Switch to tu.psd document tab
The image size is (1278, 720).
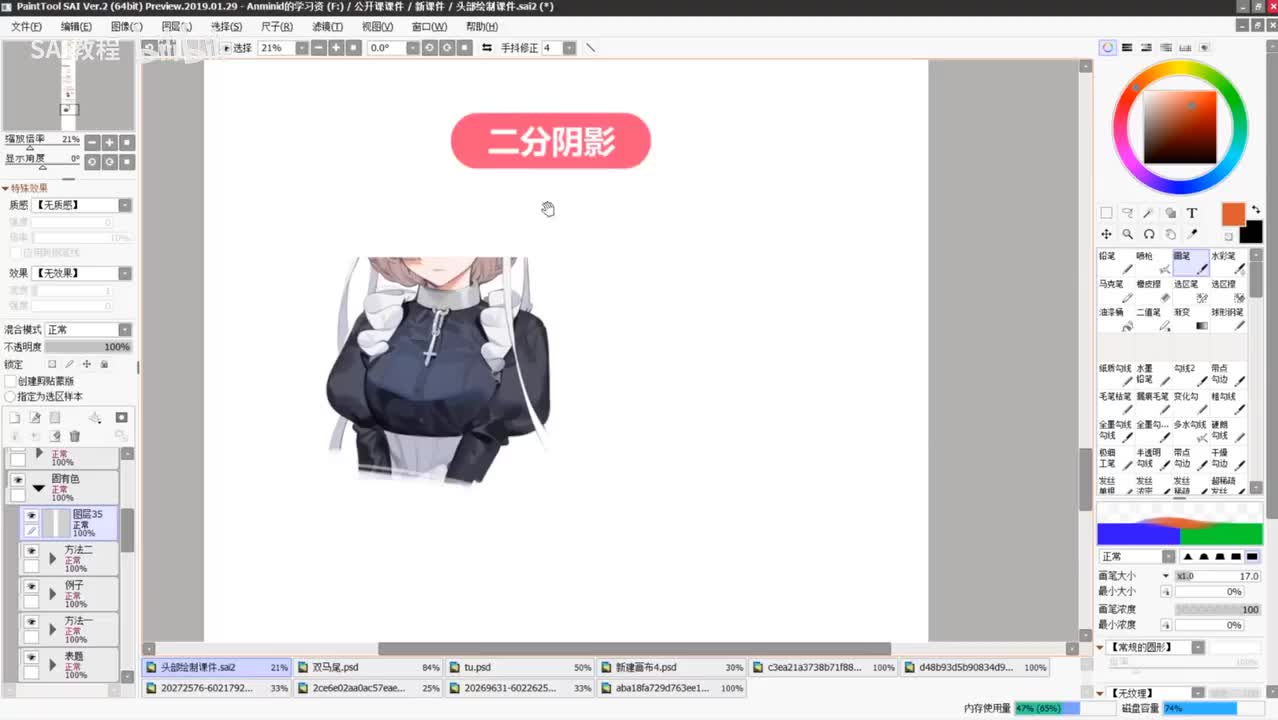(520, 667)
